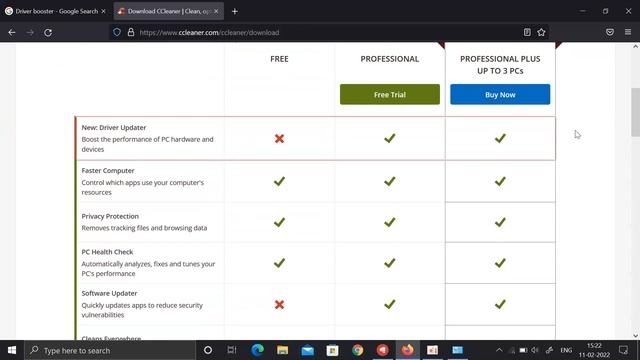Show hidden system tray icons
640x360 pixels.
coord(499,350)
